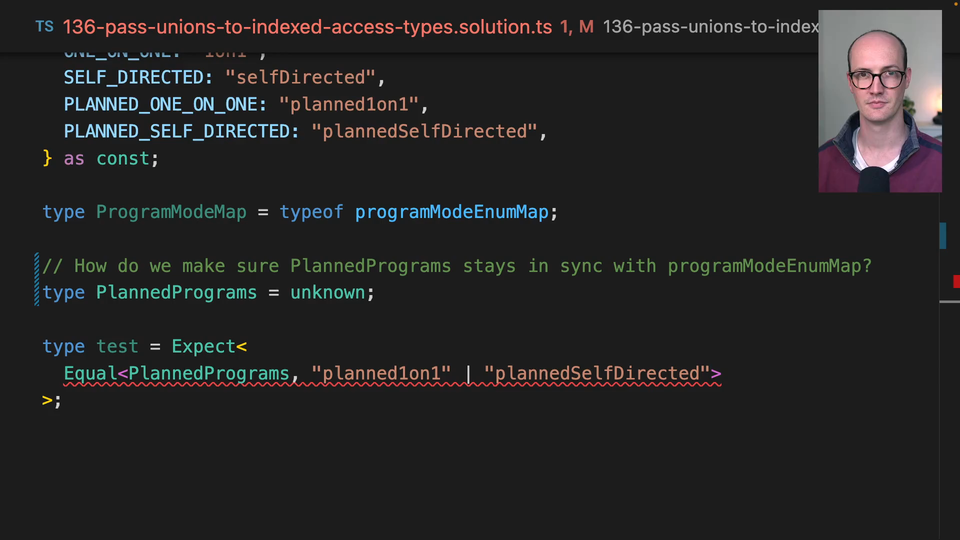Select the 136-pass-unions solution.ts tab
This screenshot has width=960, height=540.
pyautogui.click(x=307, y=27)
